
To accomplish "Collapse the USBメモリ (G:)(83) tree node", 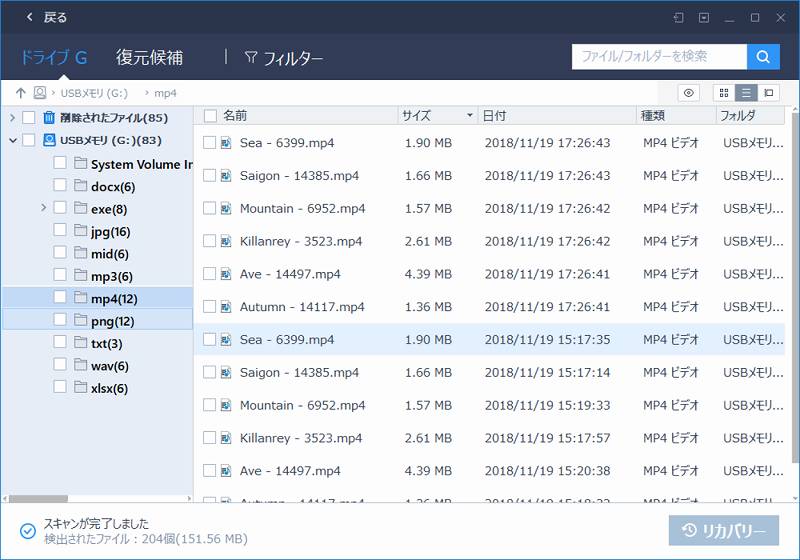I will [x=12, y=140].
